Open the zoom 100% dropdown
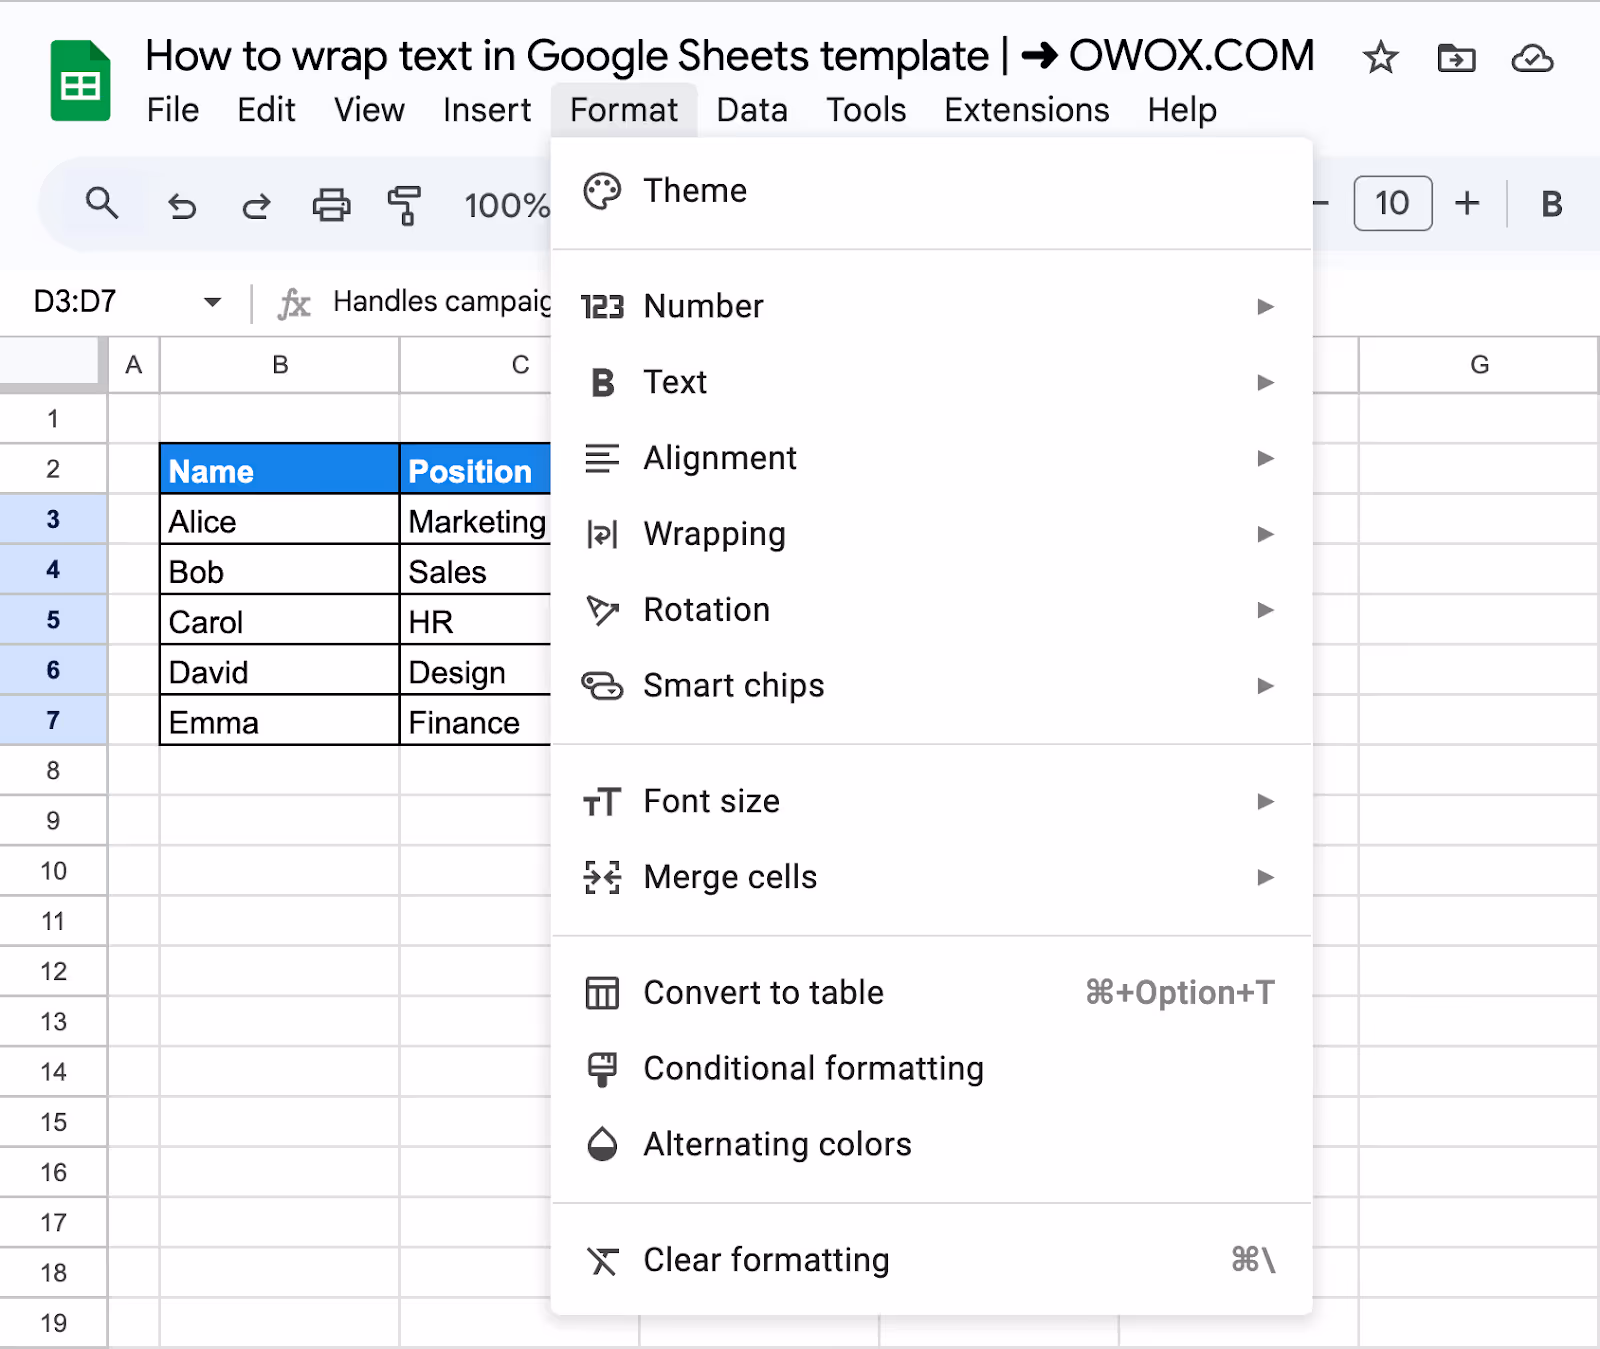1600x1349 pixels. (506, 205)
